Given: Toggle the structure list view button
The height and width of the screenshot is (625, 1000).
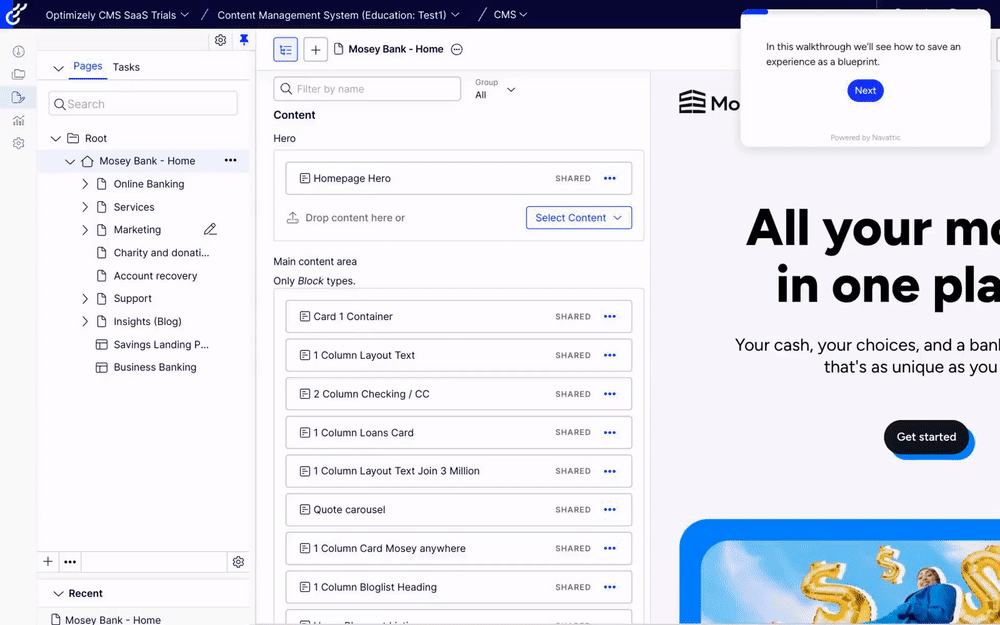Looking at the screenshot, I should click(x=286, y=49).
